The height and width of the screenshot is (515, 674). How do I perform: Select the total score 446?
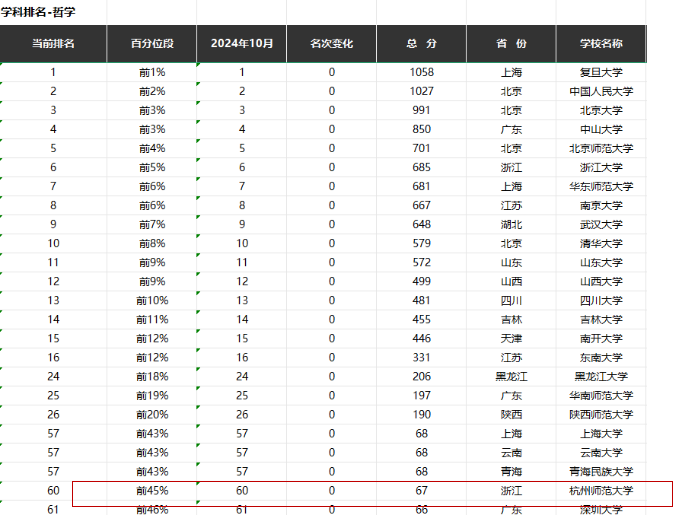click(421, 338)
